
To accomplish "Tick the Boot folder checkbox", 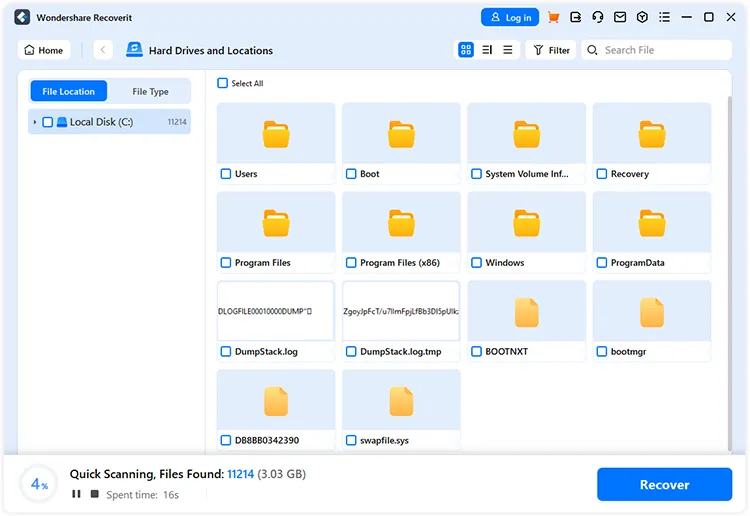I will tap(351, 174).
